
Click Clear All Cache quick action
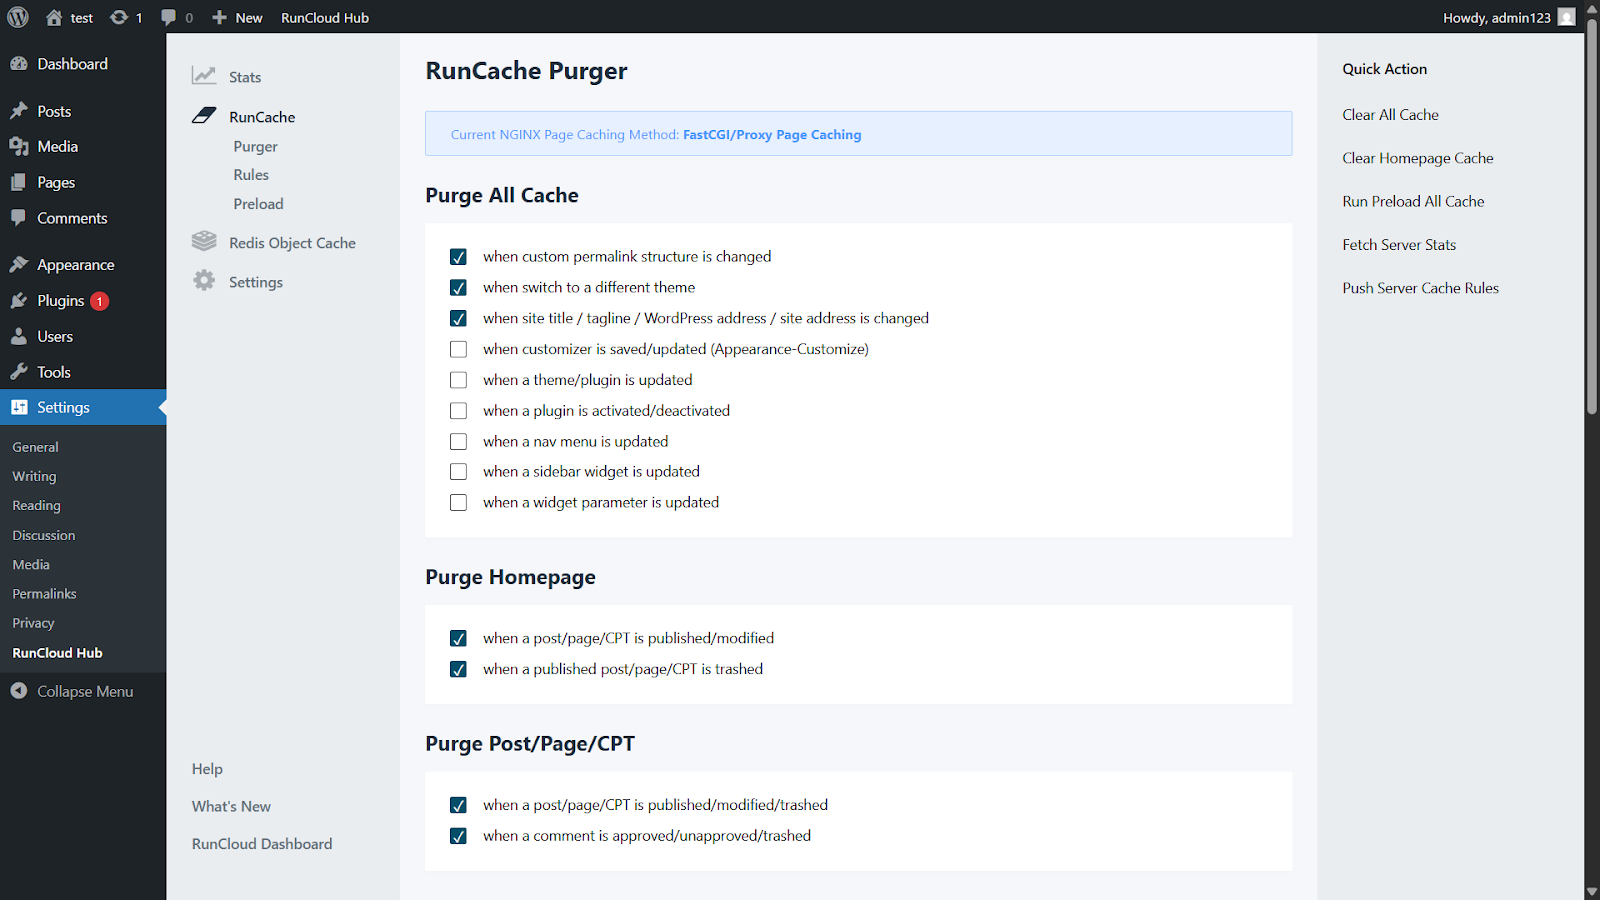pos(1390,115)
